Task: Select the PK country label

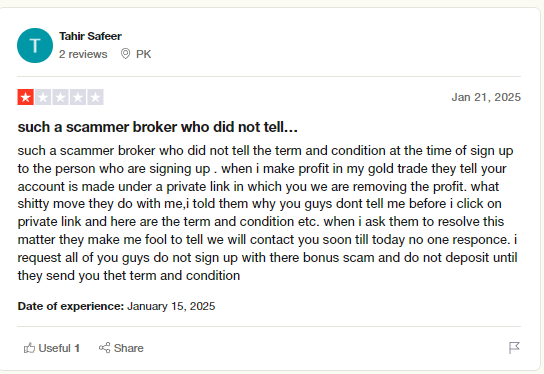Action: point(143,54)
